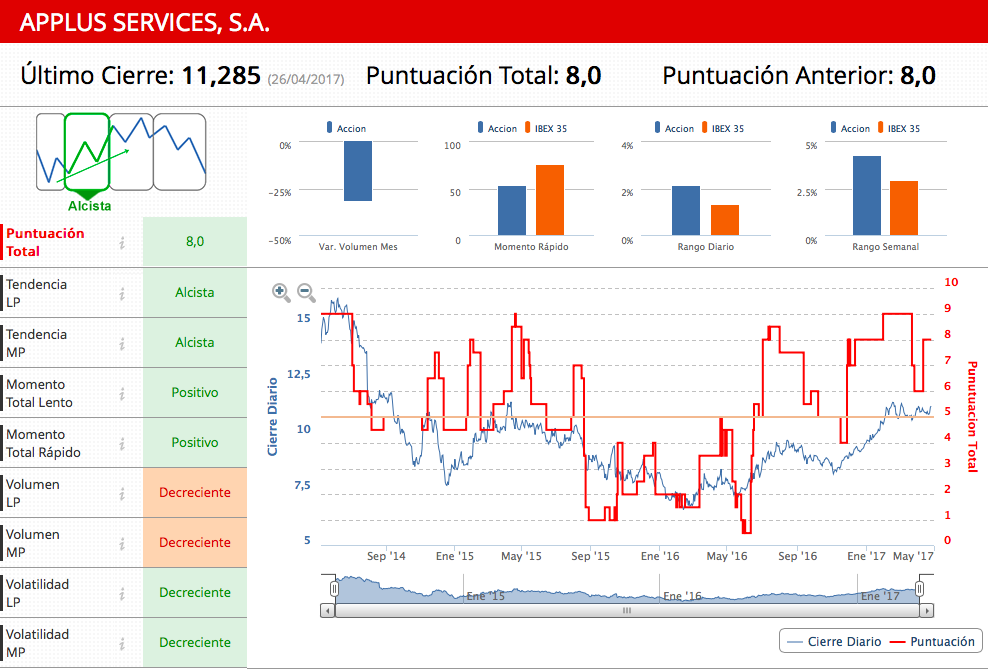Toggle Puntuación series in legend
This screenshot has height=669, width=989.
(x=932, y=641)
